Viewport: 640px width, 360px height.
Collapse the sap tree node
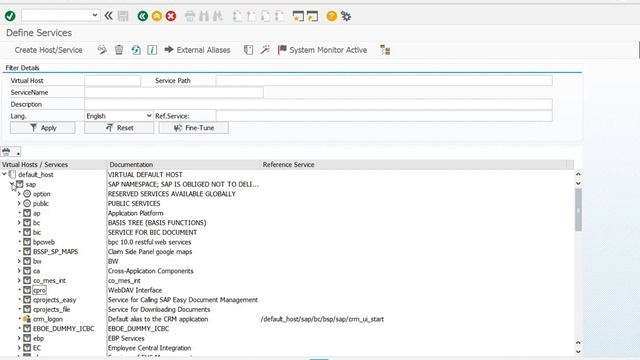tap(12, 184)
